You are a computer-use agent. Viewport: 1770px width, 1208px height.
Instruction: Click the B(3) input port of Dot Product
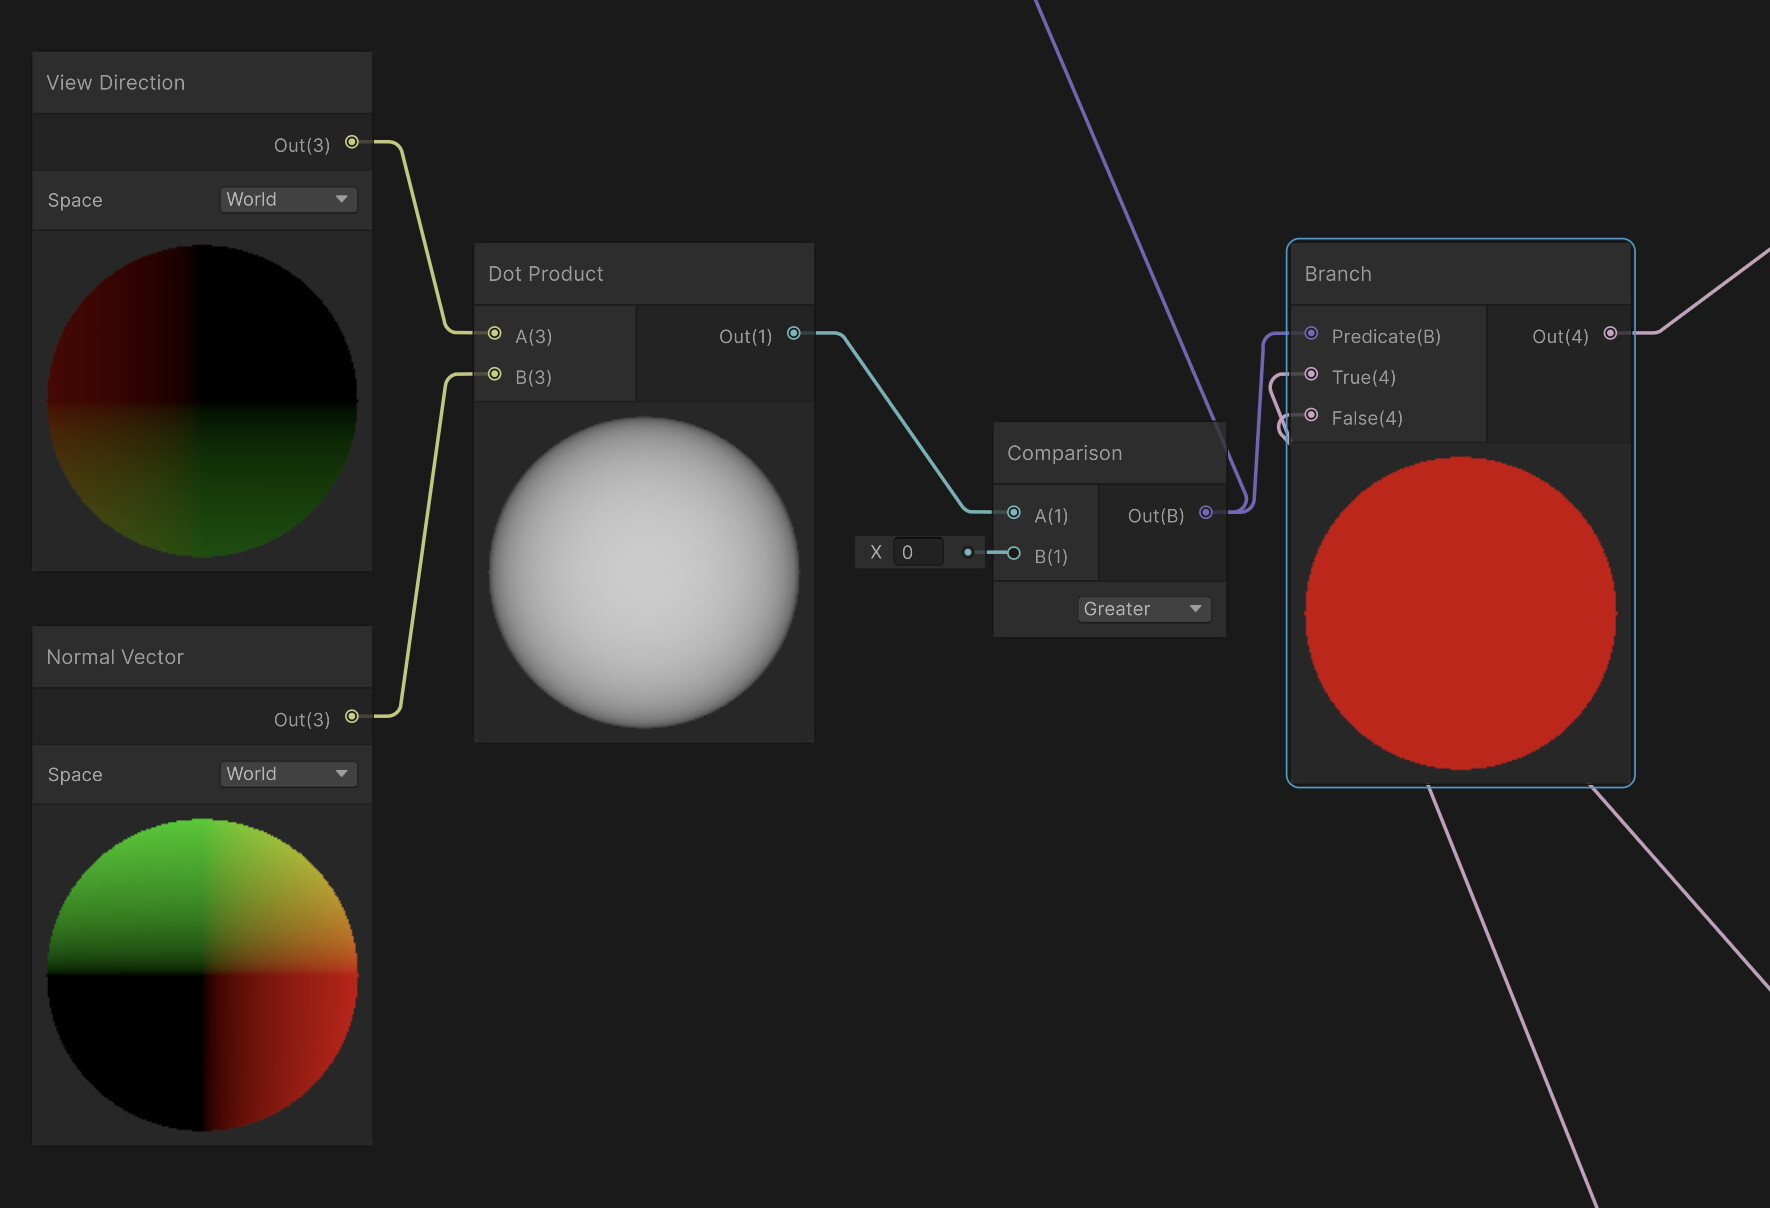click(494, 374)
